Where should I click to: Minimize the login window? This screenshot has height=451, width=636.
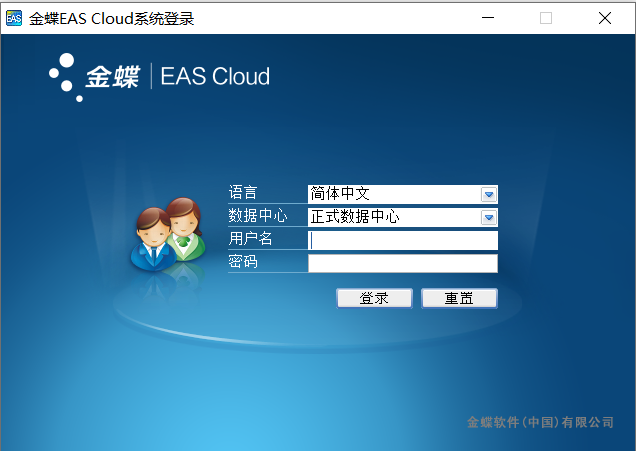pos(488,18)
